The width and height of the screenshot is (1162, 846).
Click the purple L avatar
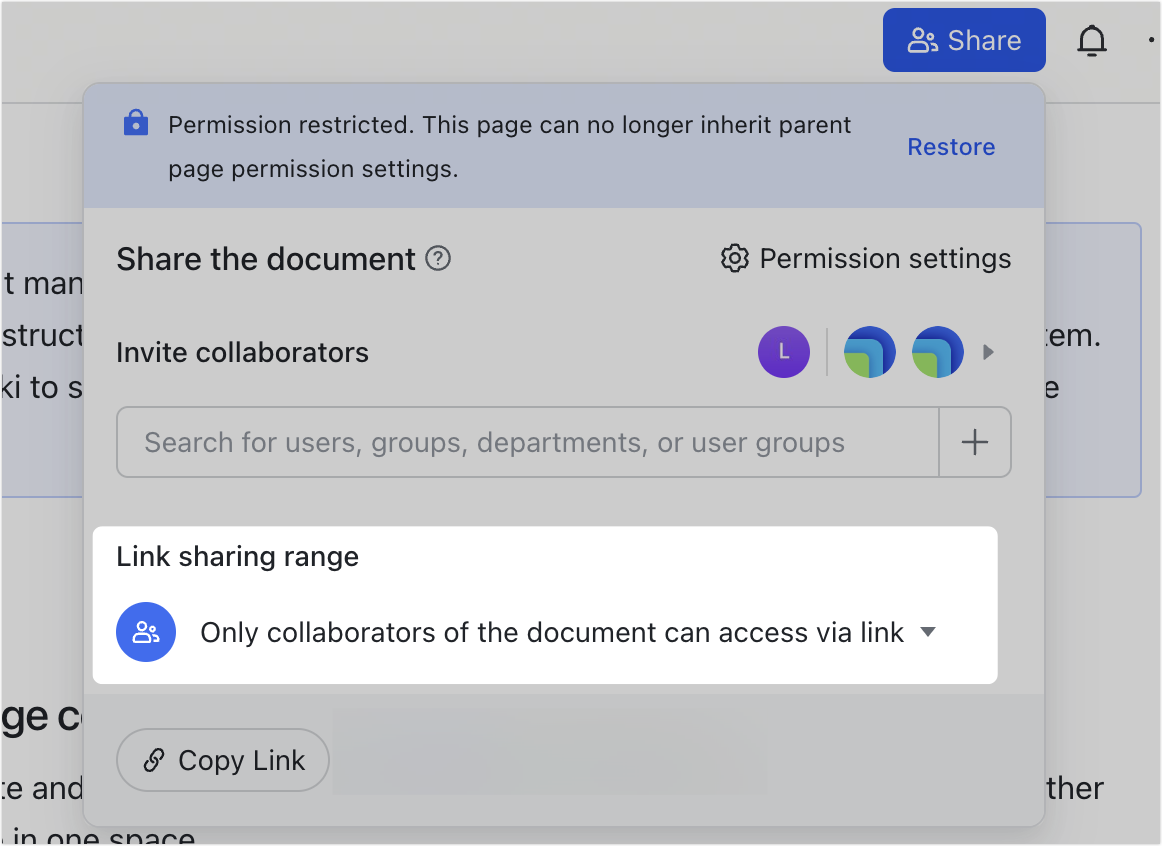click(784, 352)
